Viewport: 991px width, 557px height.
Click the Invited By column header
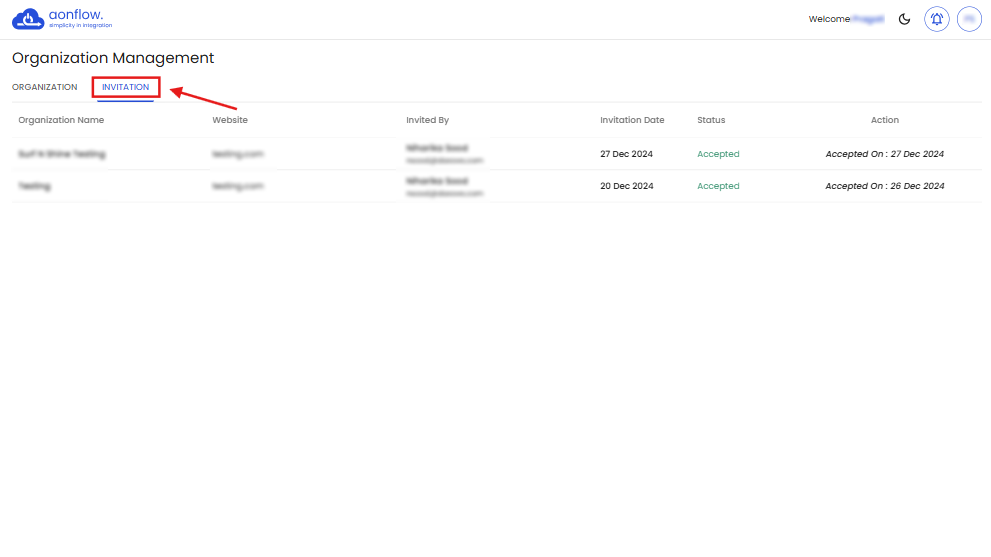click(x=427, y=120)
